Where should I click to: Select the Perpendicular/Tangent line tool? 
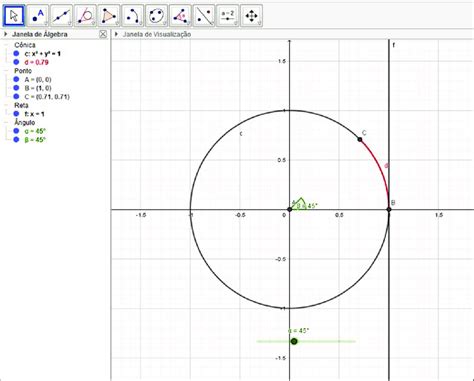(x=85, y=16)
